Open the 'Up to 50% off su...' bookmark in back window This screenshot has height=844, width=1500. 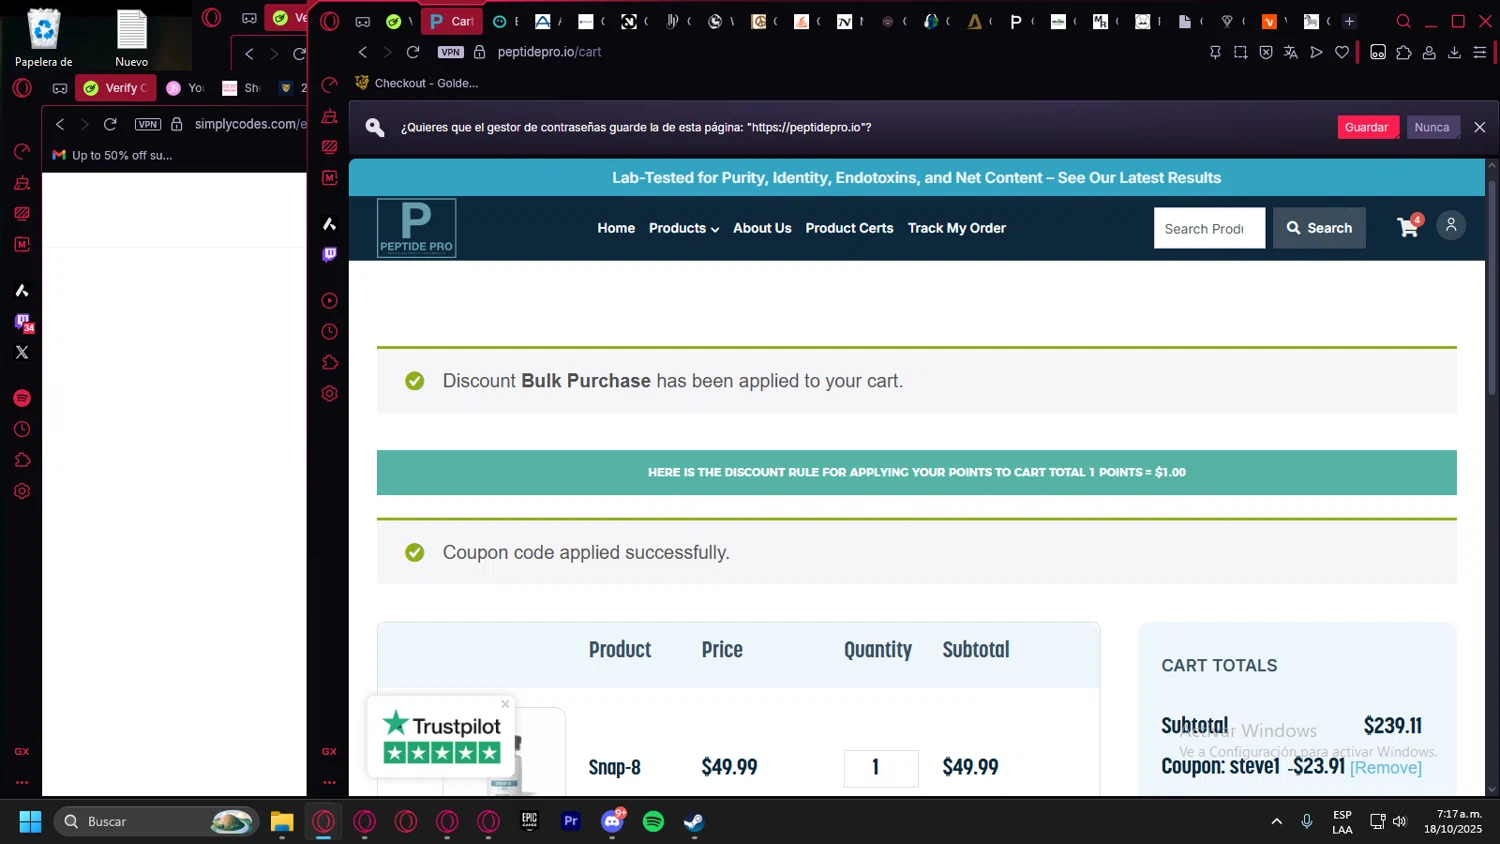pyautogui.click(x=112, y=155)
